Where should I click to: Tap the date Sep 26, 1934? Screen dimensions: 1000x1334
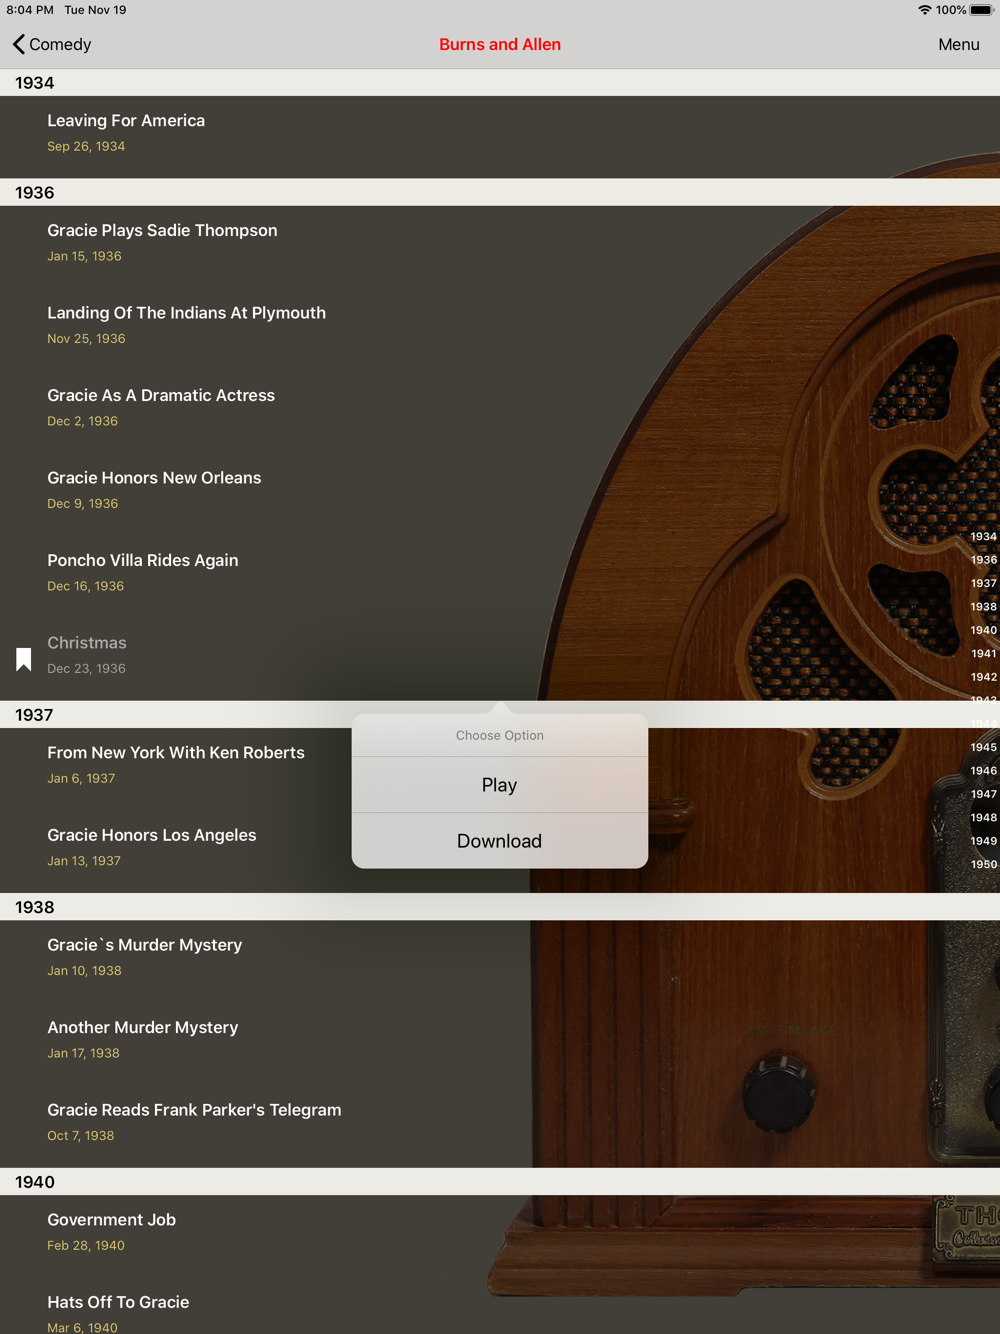tap(86, 146)
